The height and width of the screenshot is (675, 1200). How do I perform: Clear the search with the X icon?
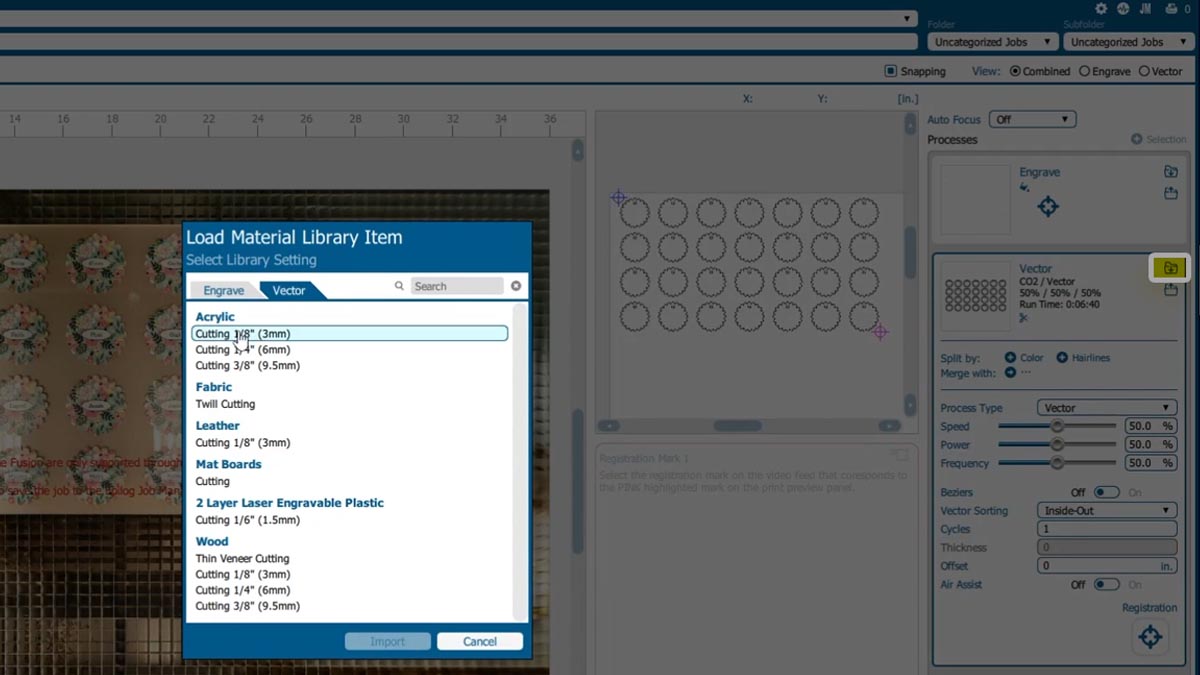[x=516, y=286]
